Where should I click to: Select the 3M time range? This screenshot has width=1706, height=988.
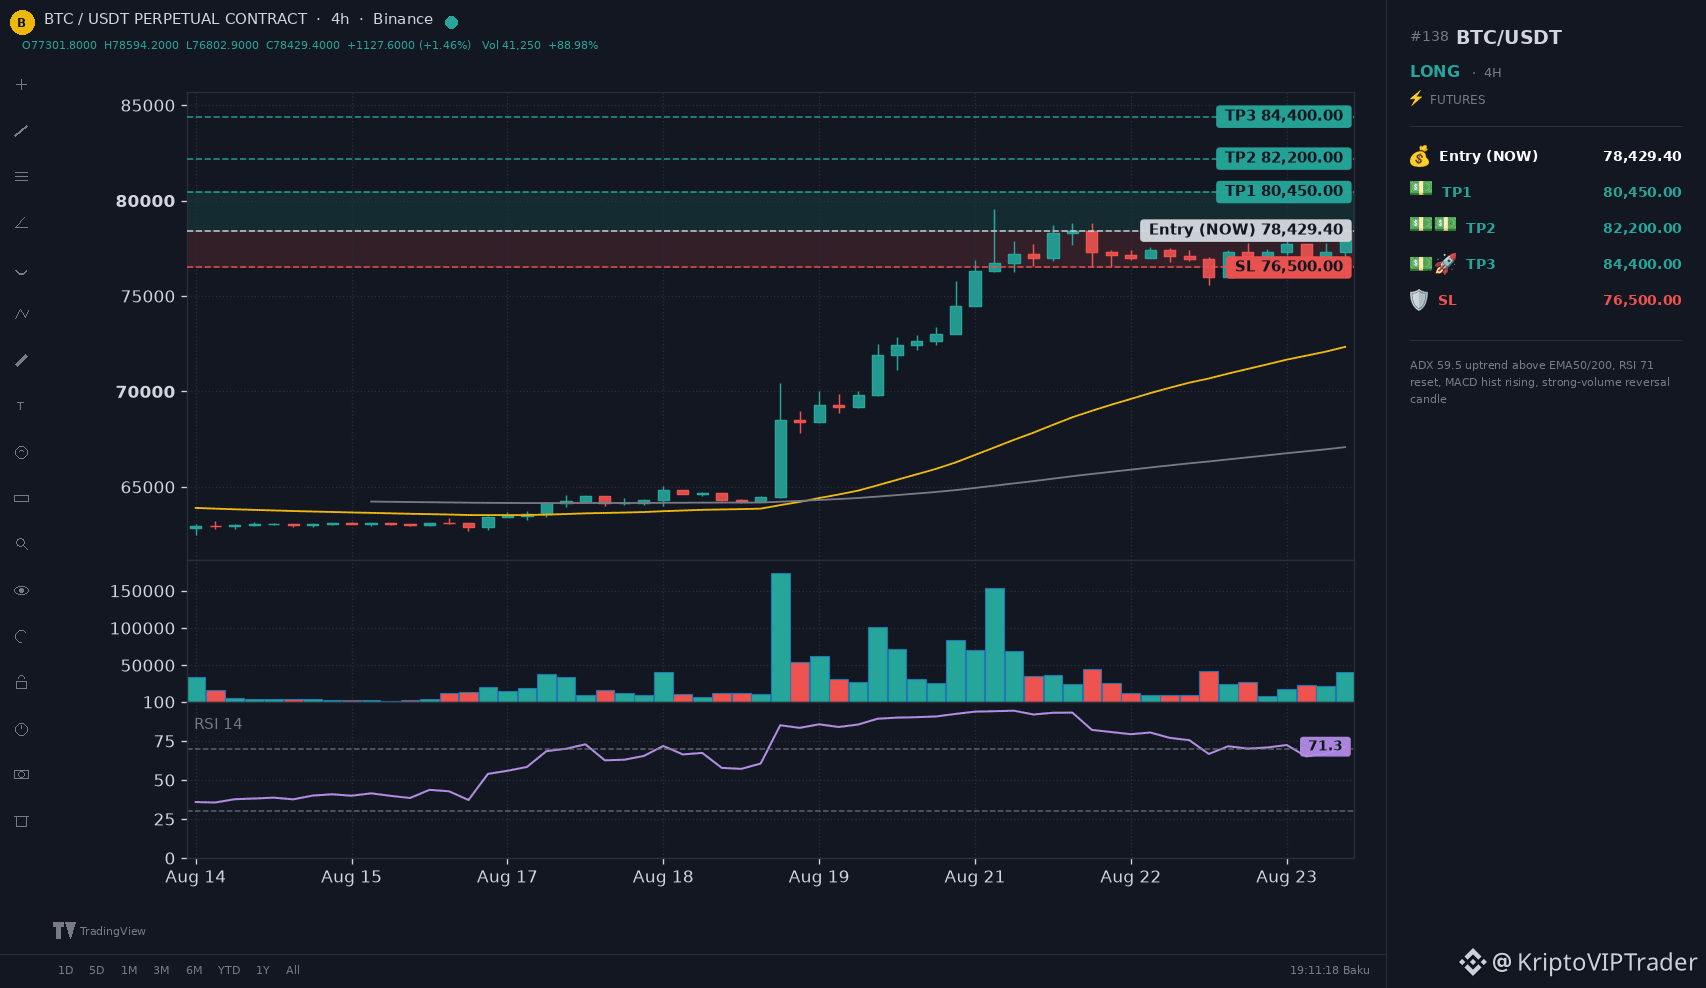pos(161,970)
